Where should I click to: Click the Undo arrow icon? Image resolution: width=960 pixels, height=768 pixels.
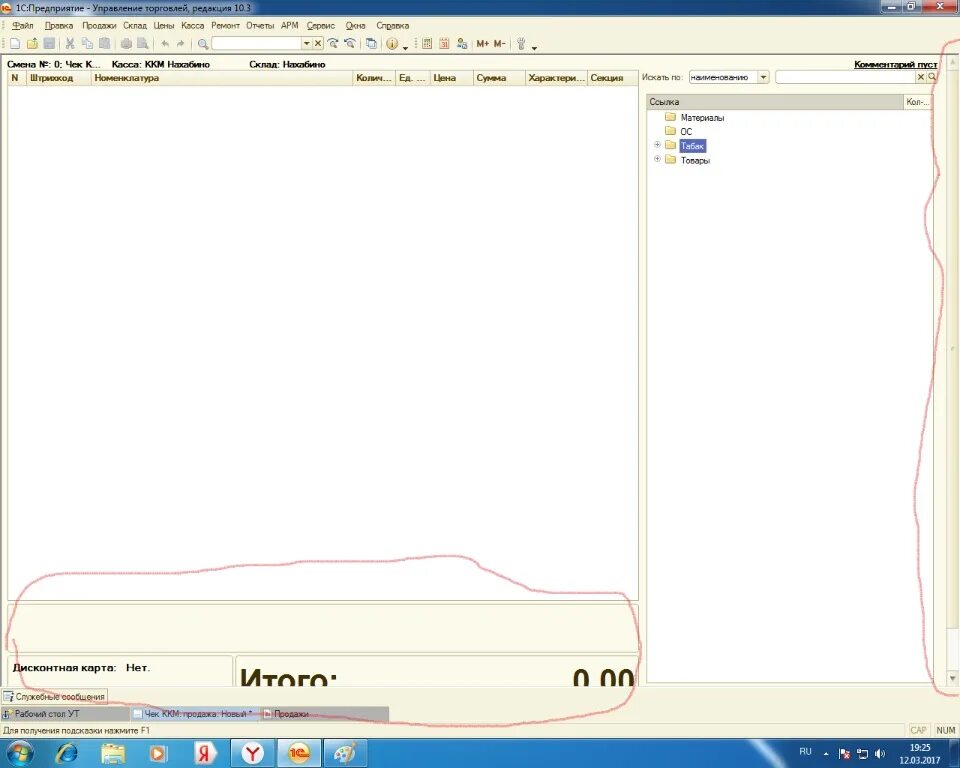165,43
